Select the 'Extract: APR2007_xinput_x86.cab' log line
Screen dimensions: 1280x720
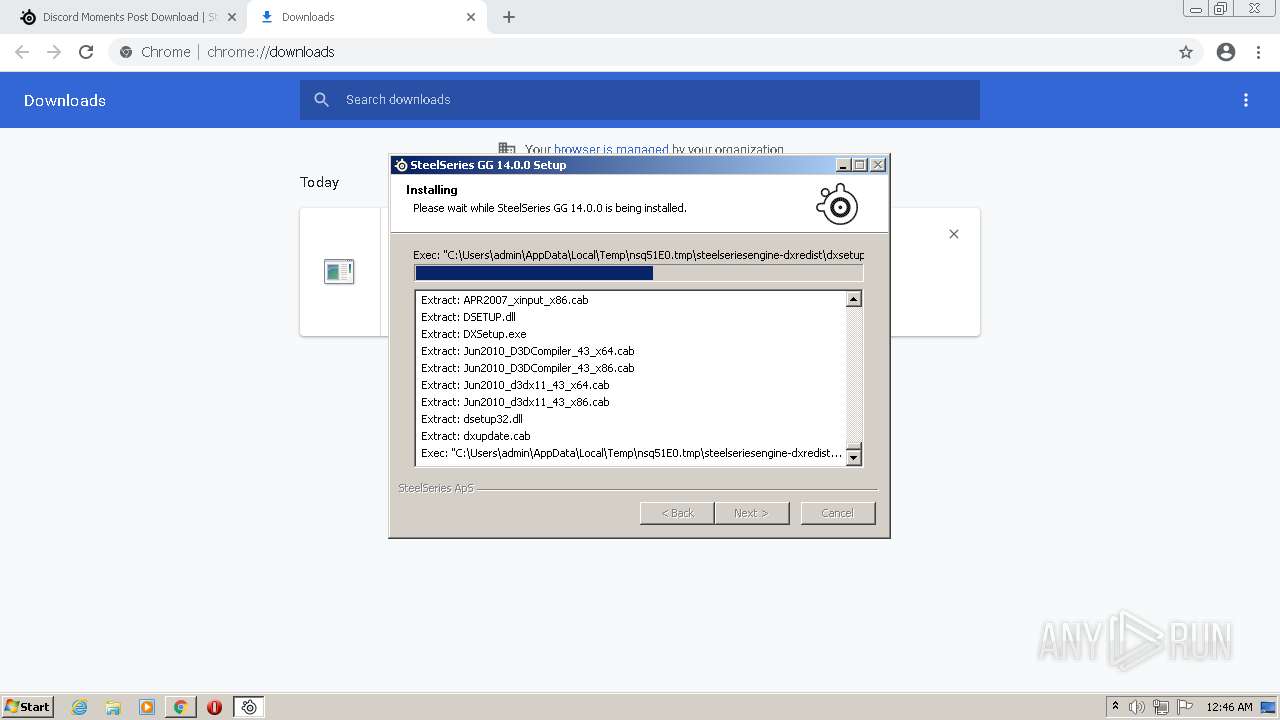click(x=504, y=300)
